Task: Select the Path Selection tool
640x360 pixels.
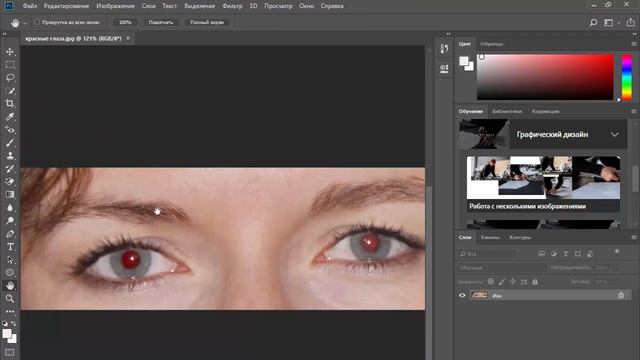Action: (10, 260)
